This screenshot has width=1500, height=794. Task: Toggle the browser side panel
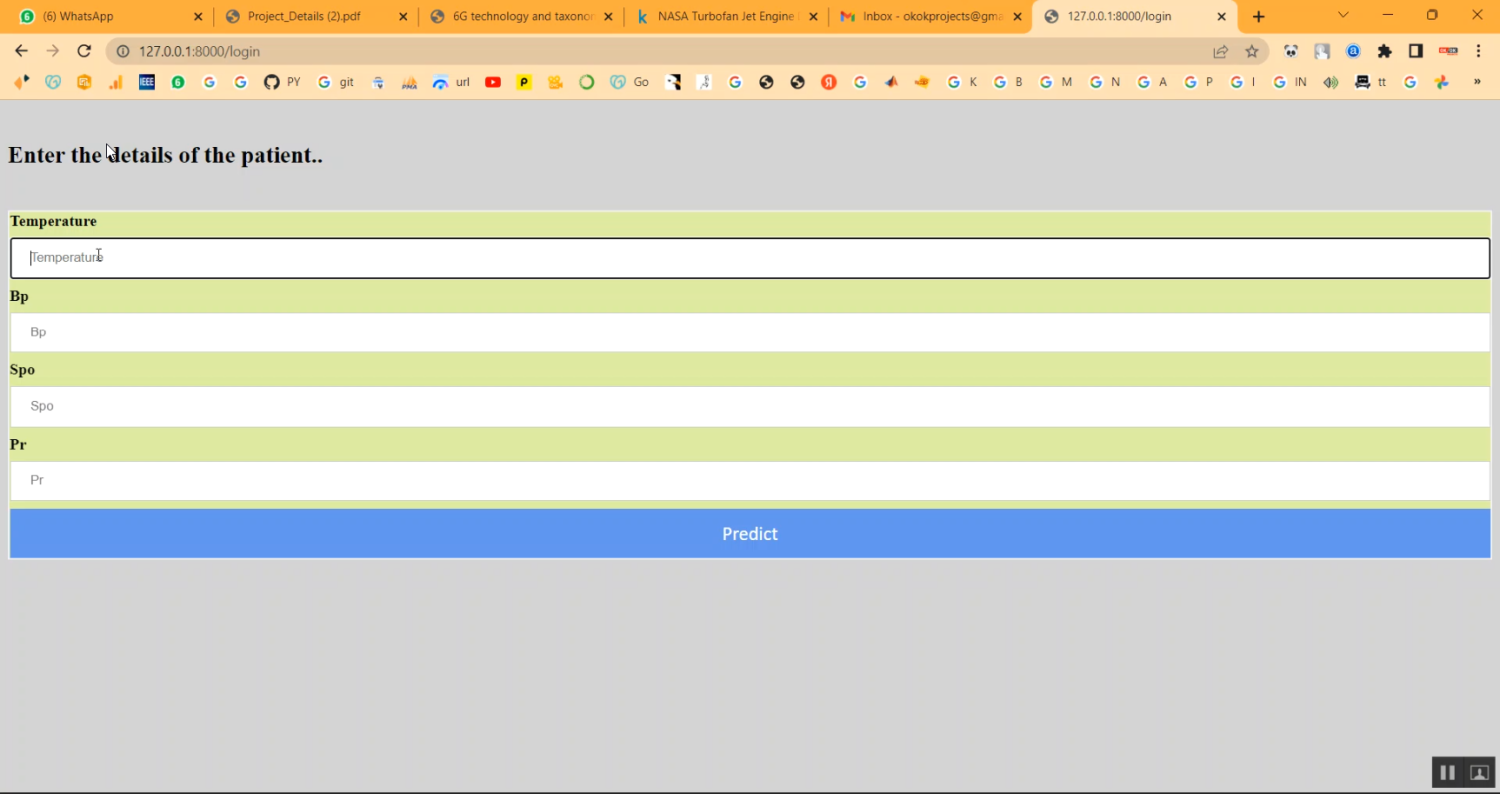[1415, 51]
